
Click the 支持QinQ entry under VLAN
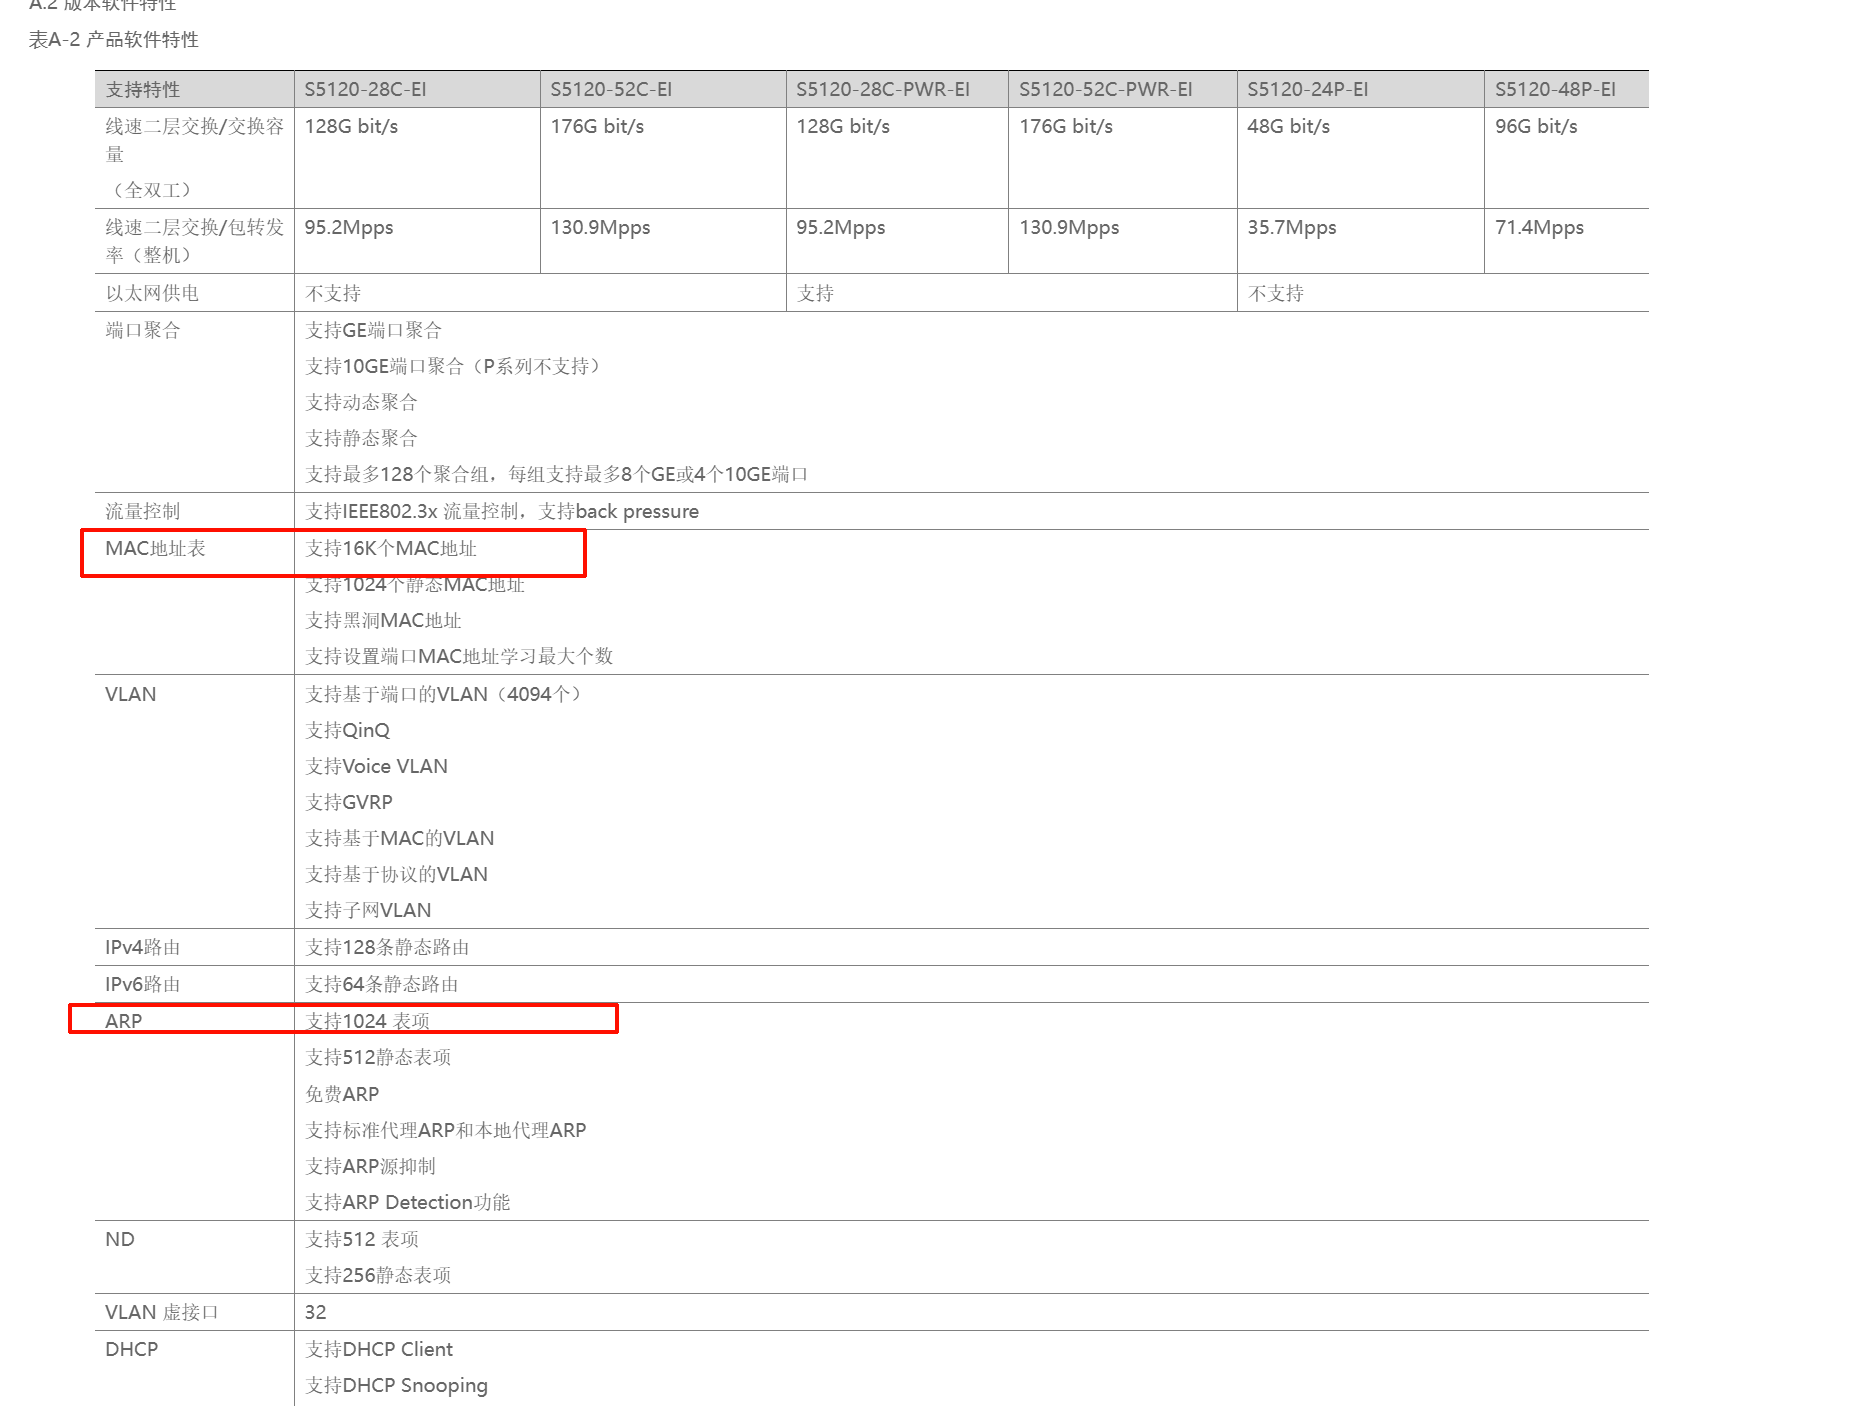pos(348,730)
